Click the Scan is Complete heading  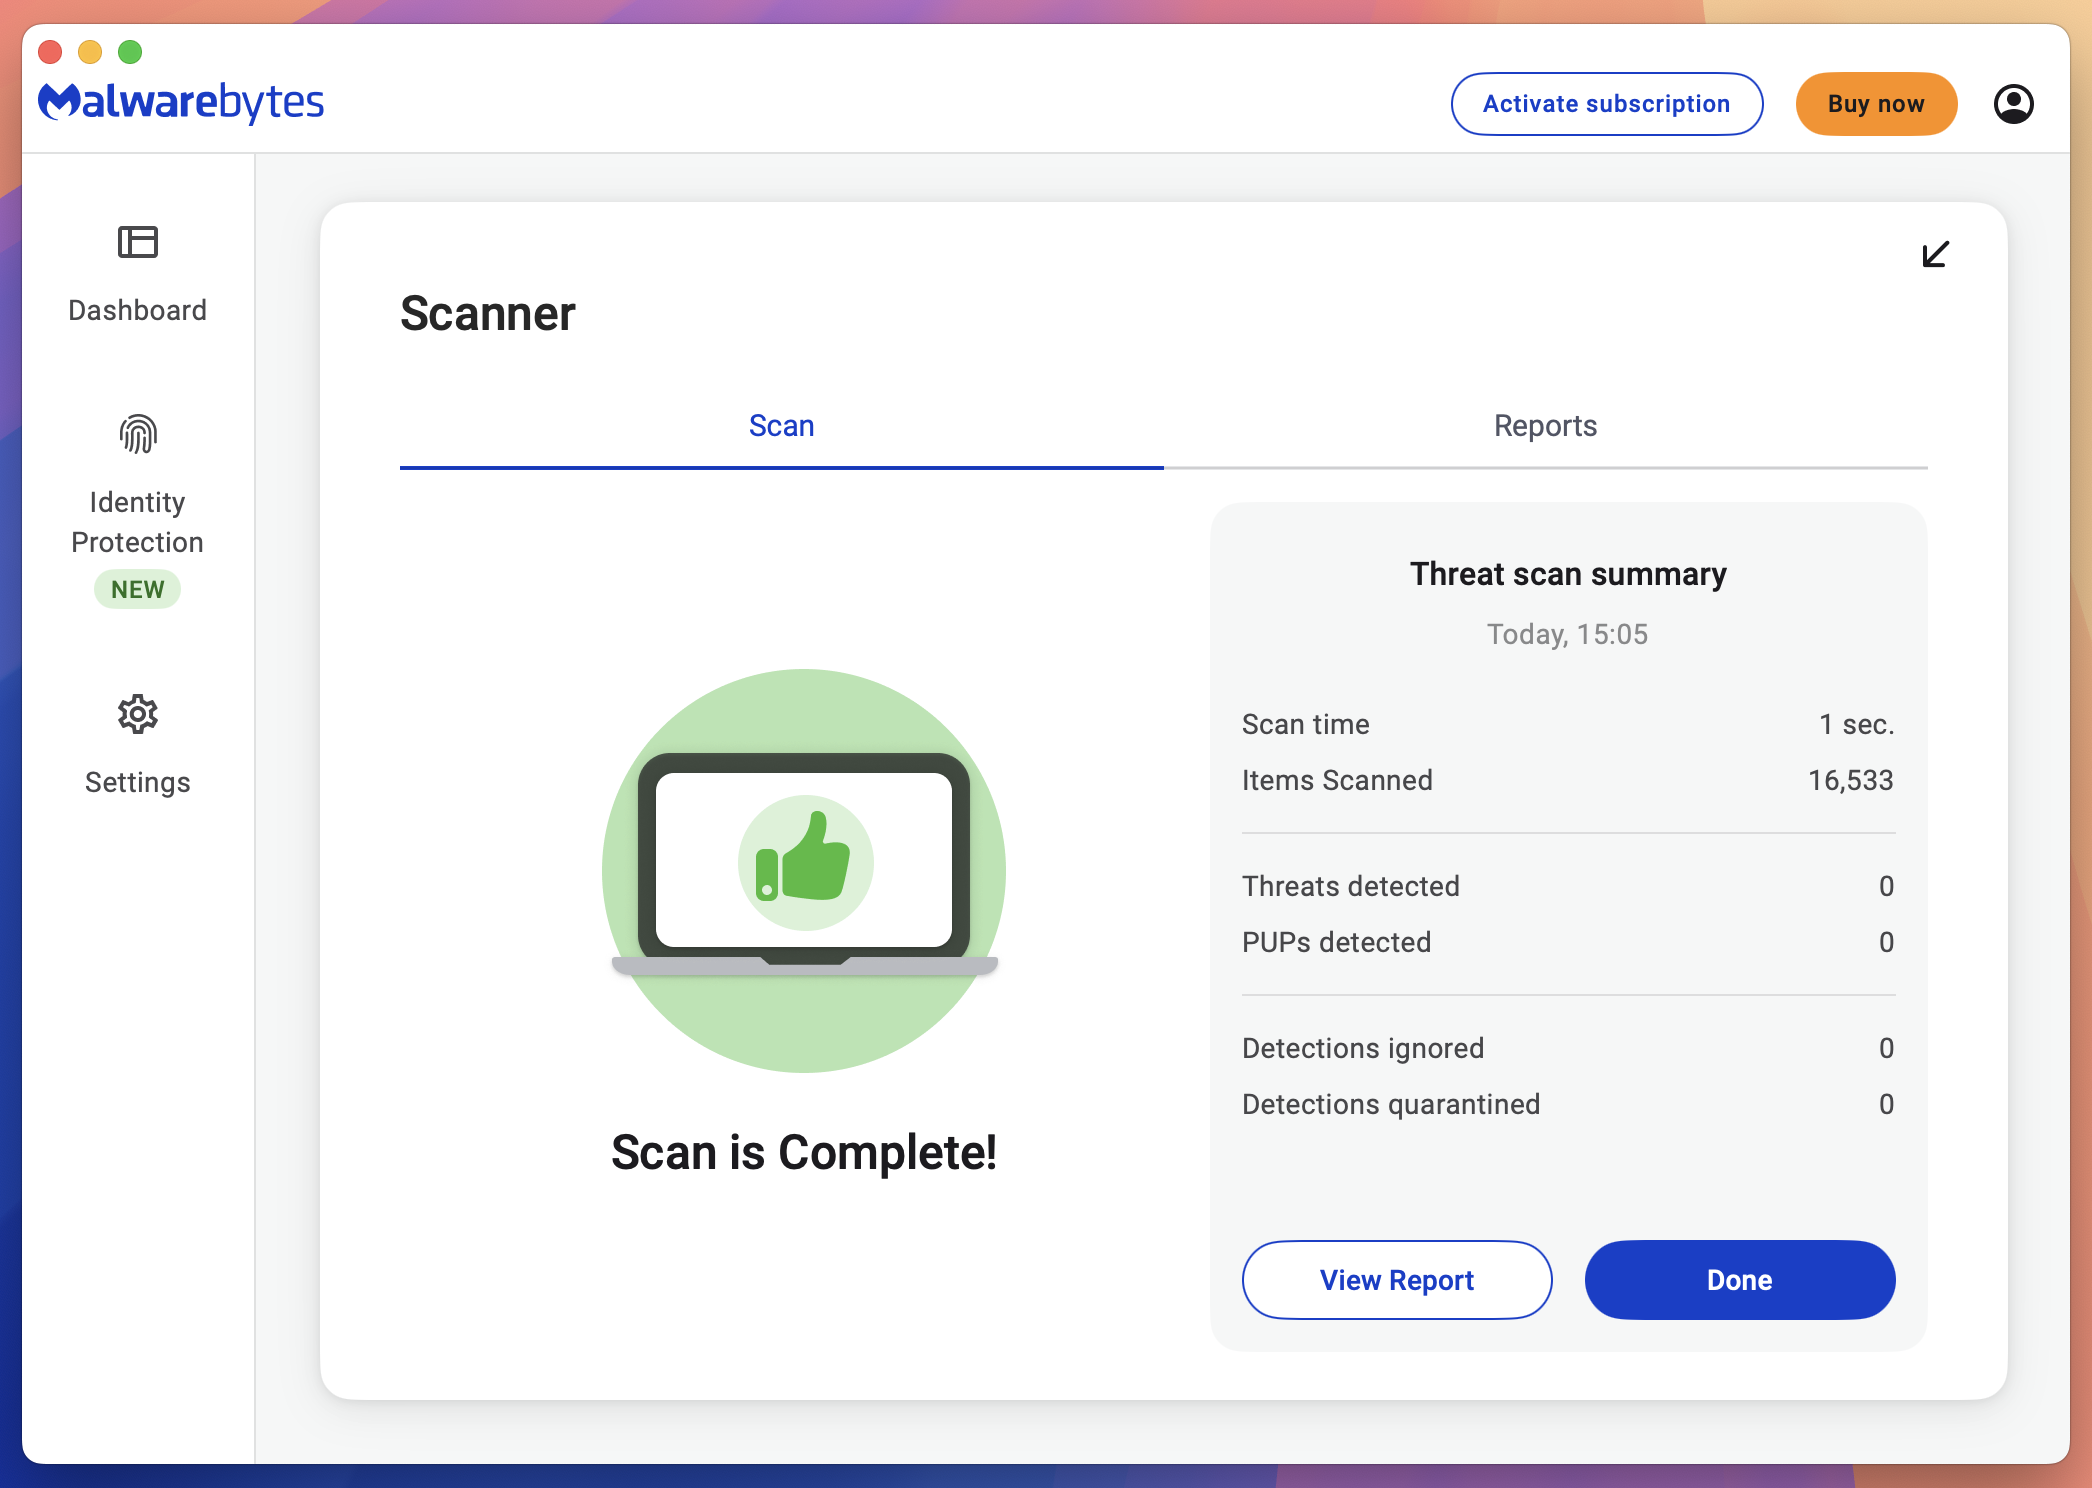803,1152
